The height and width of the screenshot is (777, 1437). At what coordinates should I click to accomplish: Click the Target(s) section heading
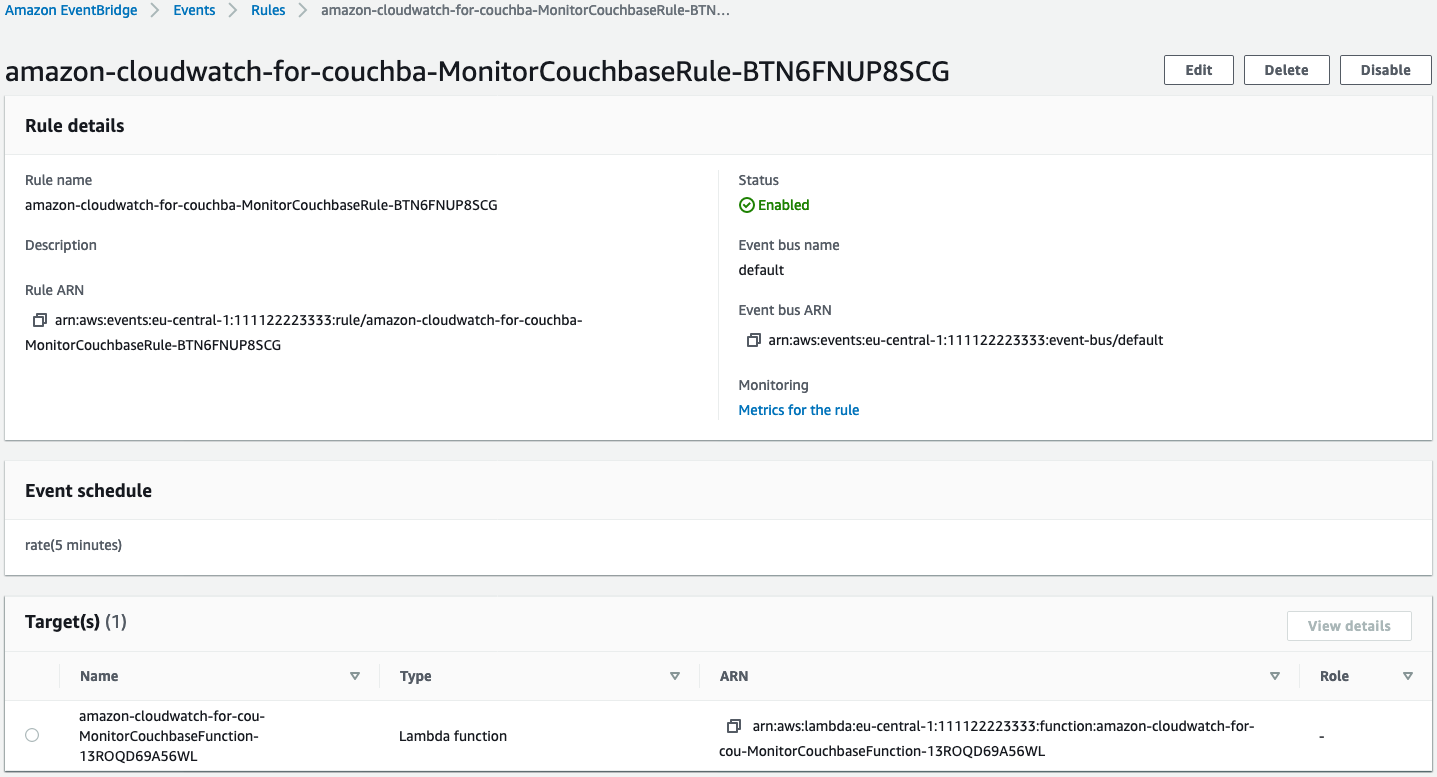[x=76, y=622]
